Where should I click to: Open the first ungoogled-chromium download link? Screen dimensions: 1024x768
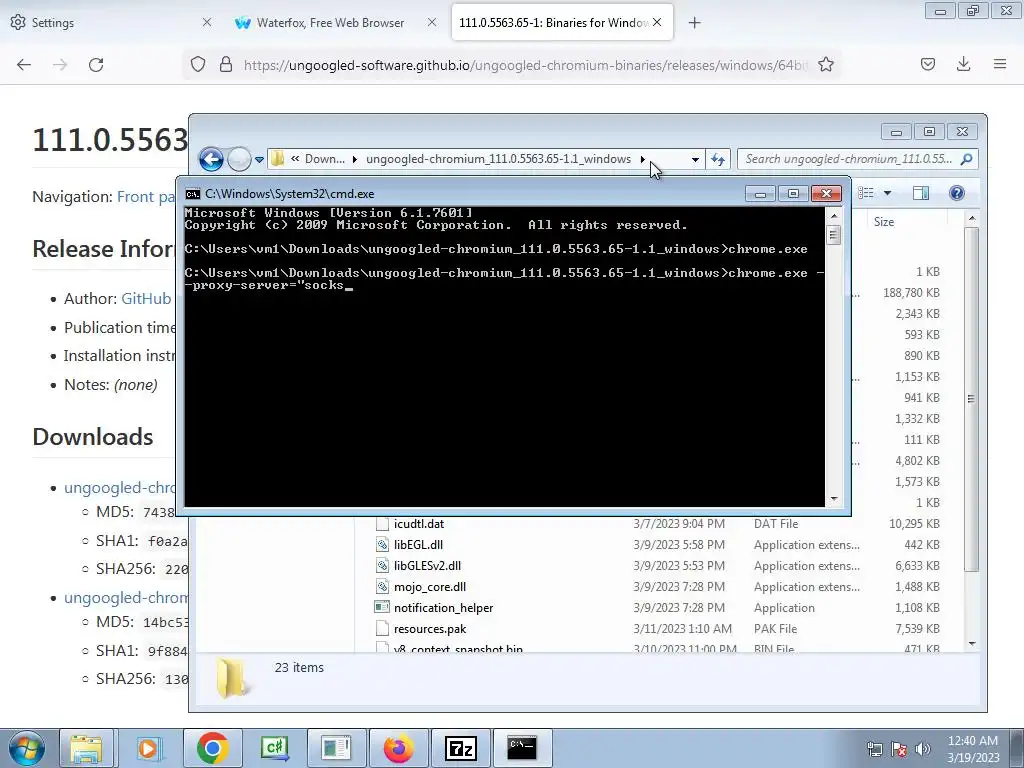pos(120,488)
